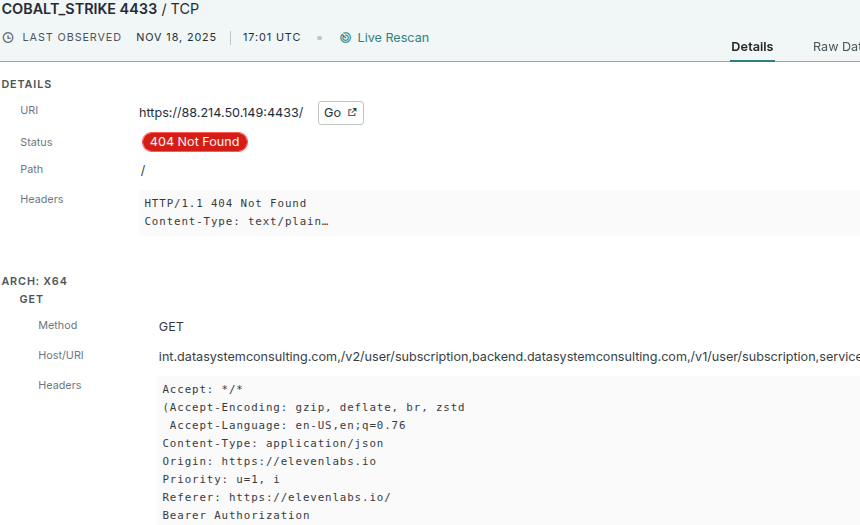The width and height of the screenshot is (860, 525).
Task: Click the URI https://88.214.50.149:4433/
Action: (221, 113)
